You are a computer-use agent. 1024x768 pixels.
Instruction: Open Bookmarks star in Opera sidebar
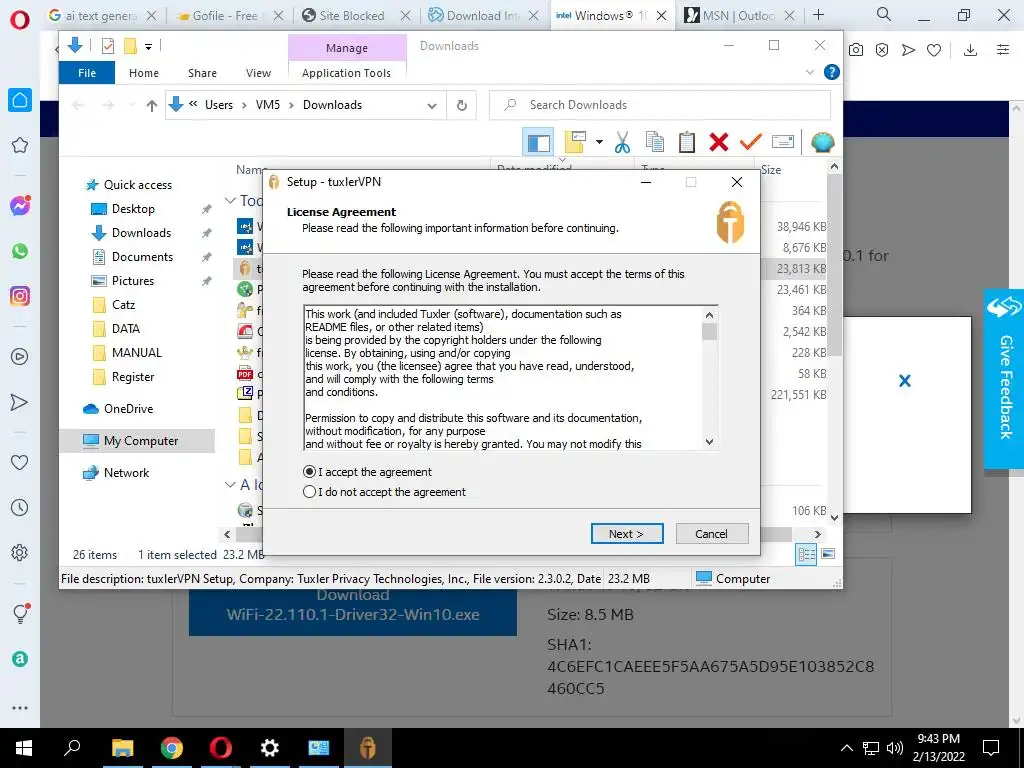(20, 145)
